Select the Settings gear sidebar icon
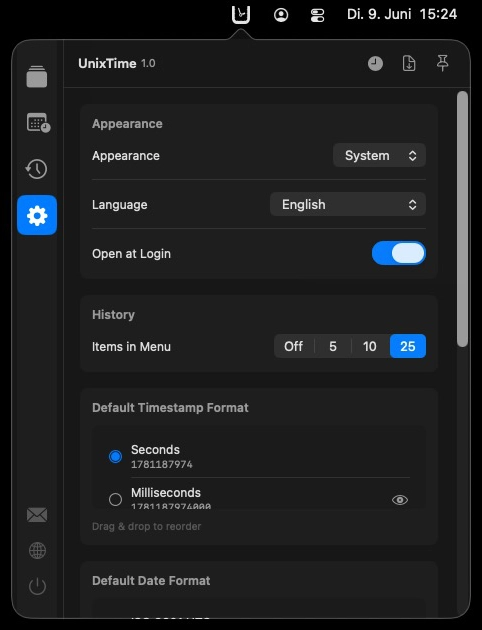The width and height of the screenshot is (482, 630). pyautogui.click(x=37, y=215)
